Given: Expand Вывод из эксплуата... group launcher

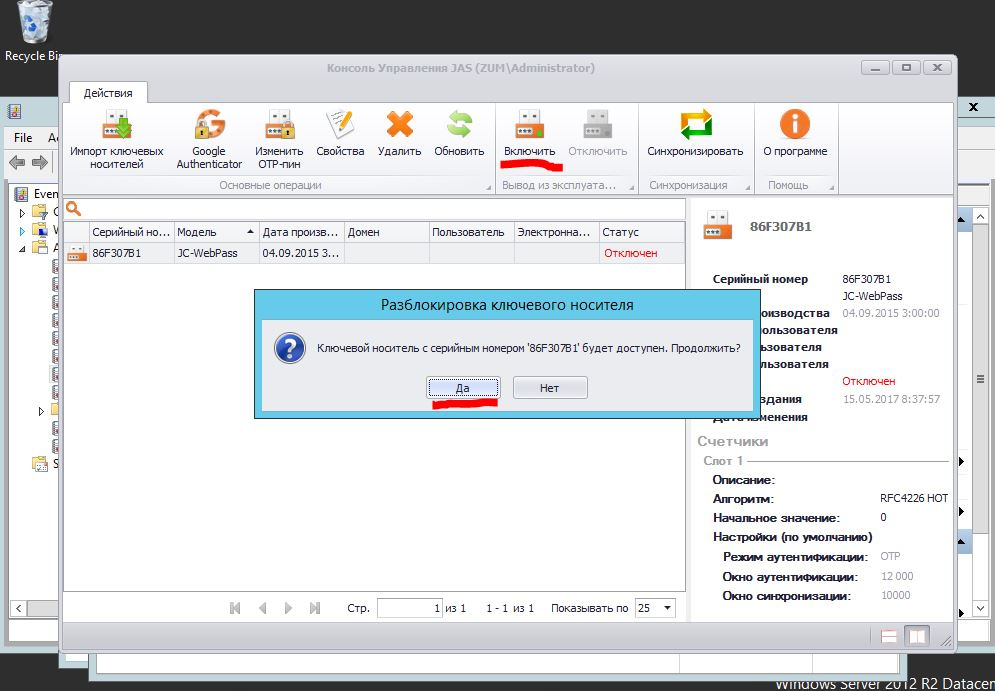Looking at the screenshot, I should tap(631, 187).
